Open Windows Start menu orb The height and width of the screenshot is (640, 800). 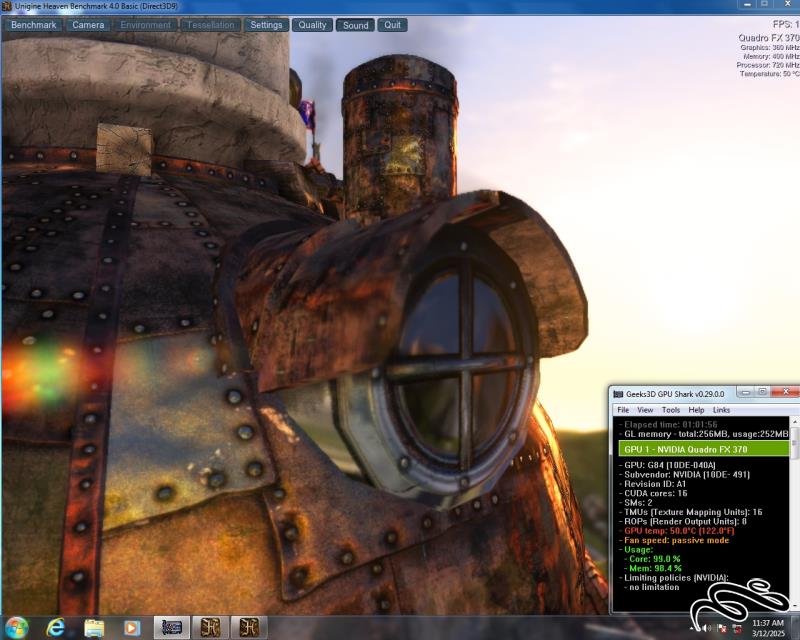(x=16, y=627)
